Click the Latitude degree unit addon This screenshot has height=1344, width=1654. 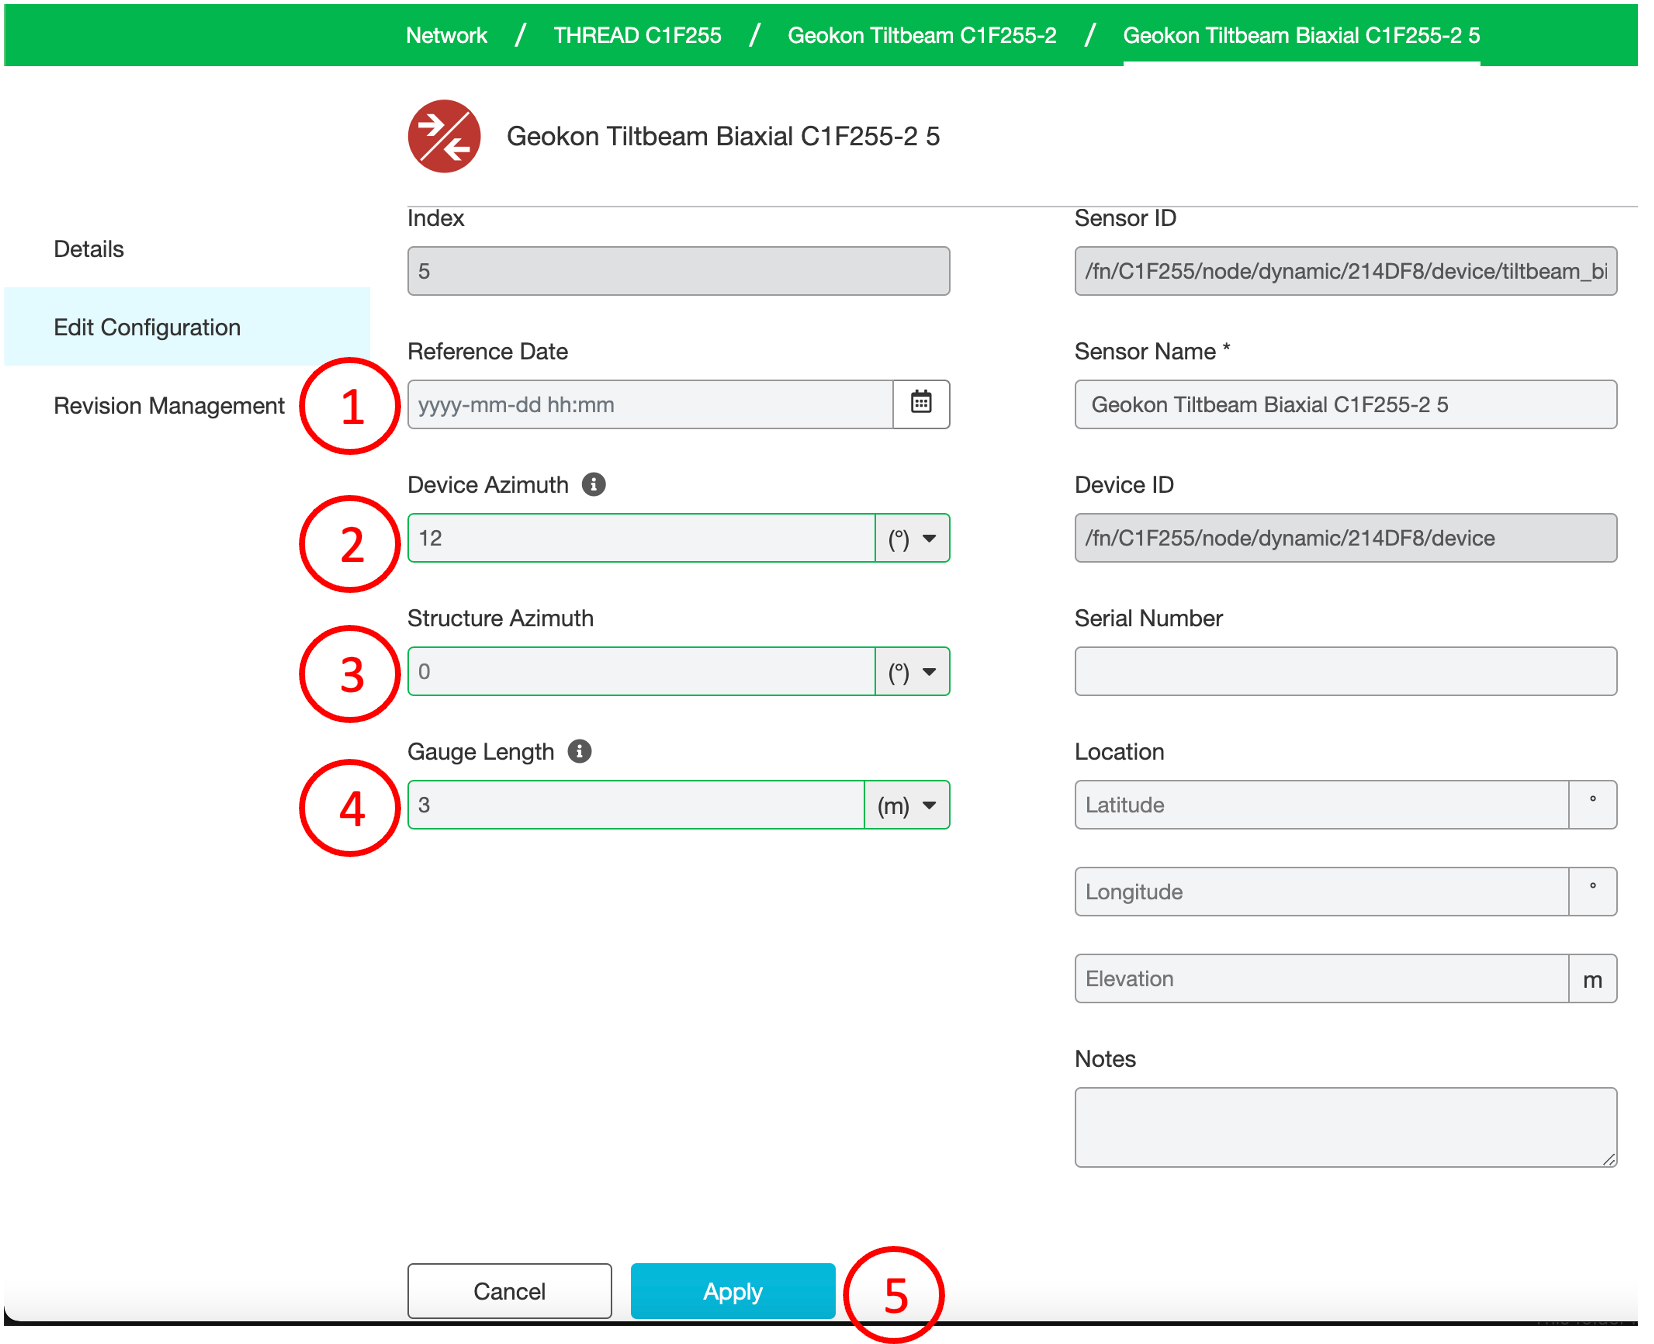point(1593,805)
